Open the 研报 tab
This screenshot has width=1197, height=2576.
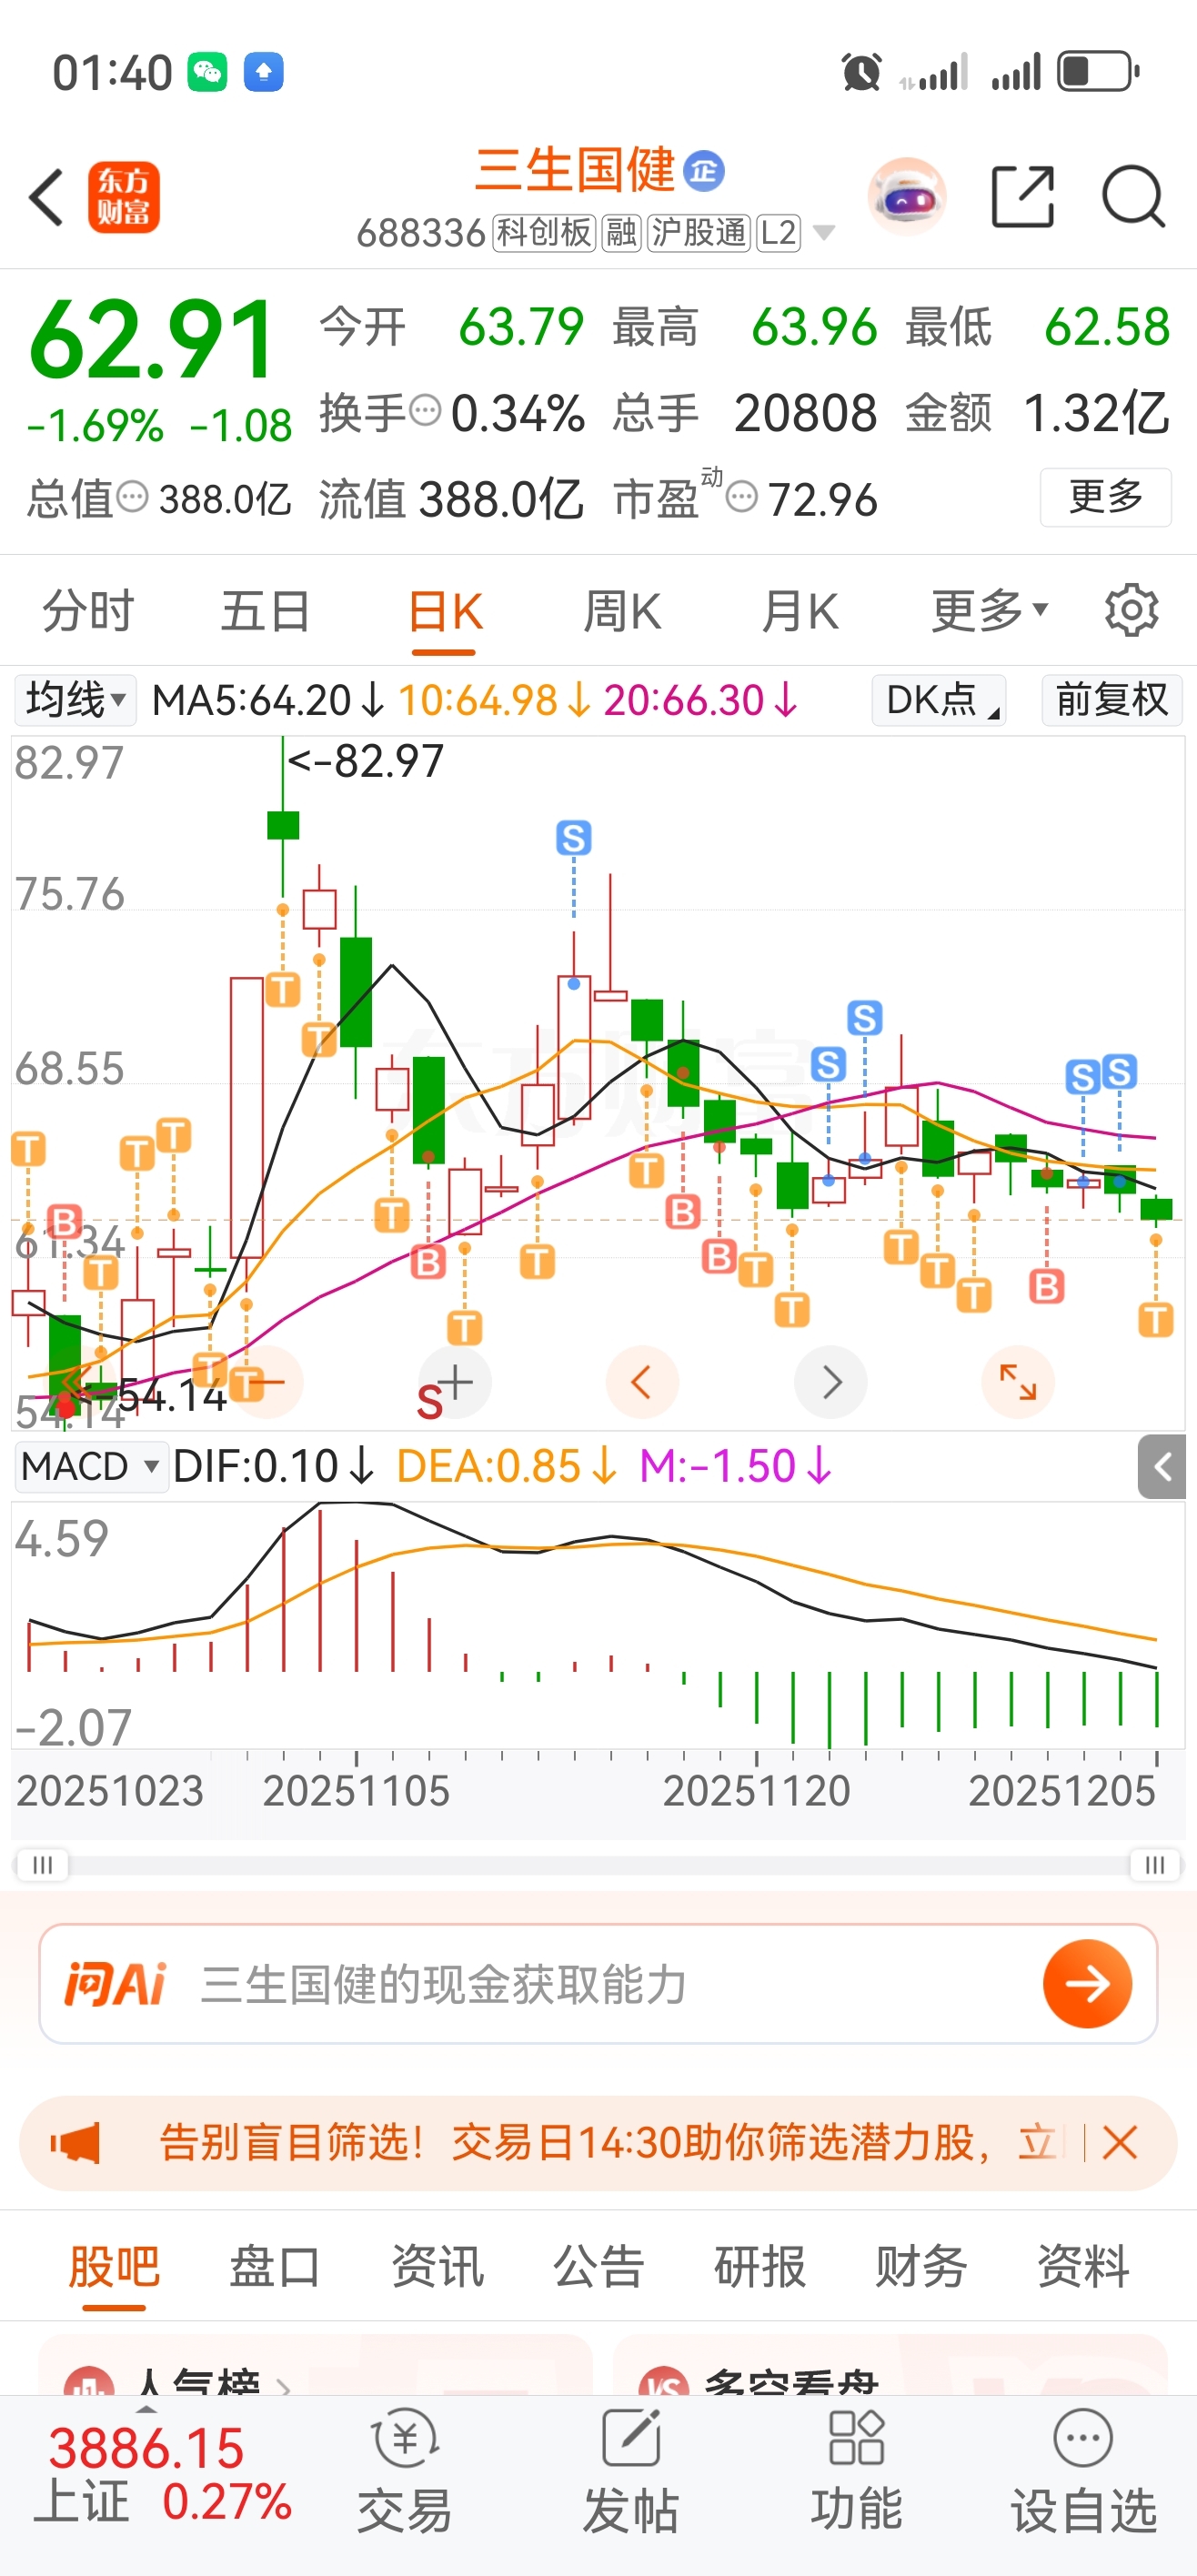pos(760,2266)
